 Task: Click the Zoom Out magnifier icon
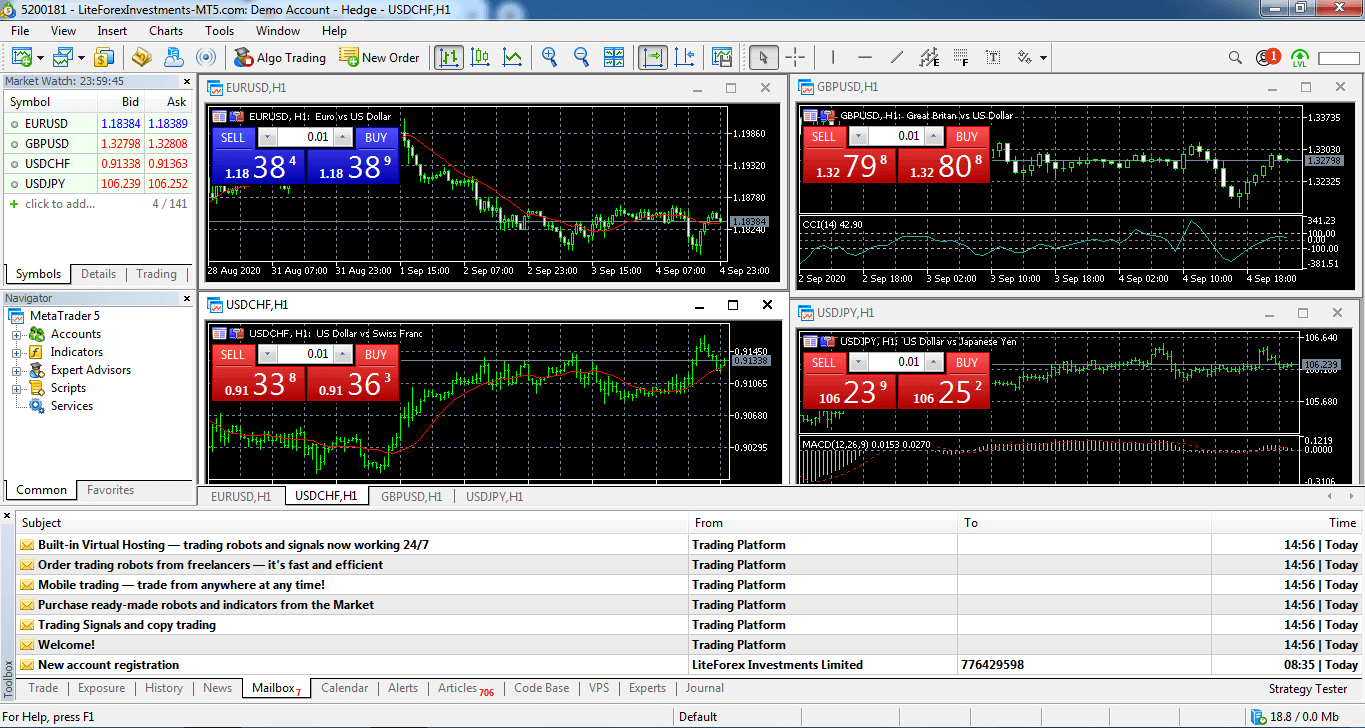coord(581,57)
